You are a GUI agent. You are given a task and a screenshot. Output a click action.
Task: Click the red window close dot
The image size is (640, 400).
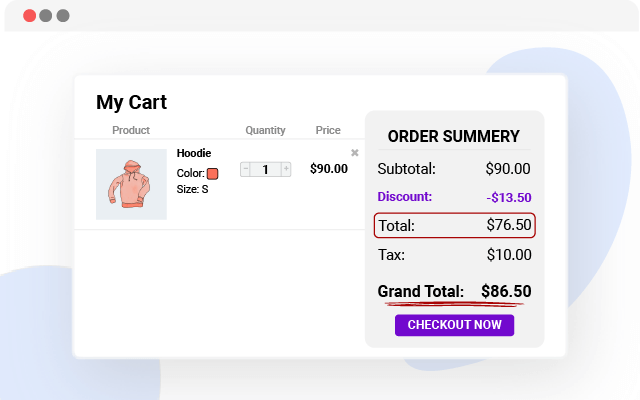pos(29,16)
